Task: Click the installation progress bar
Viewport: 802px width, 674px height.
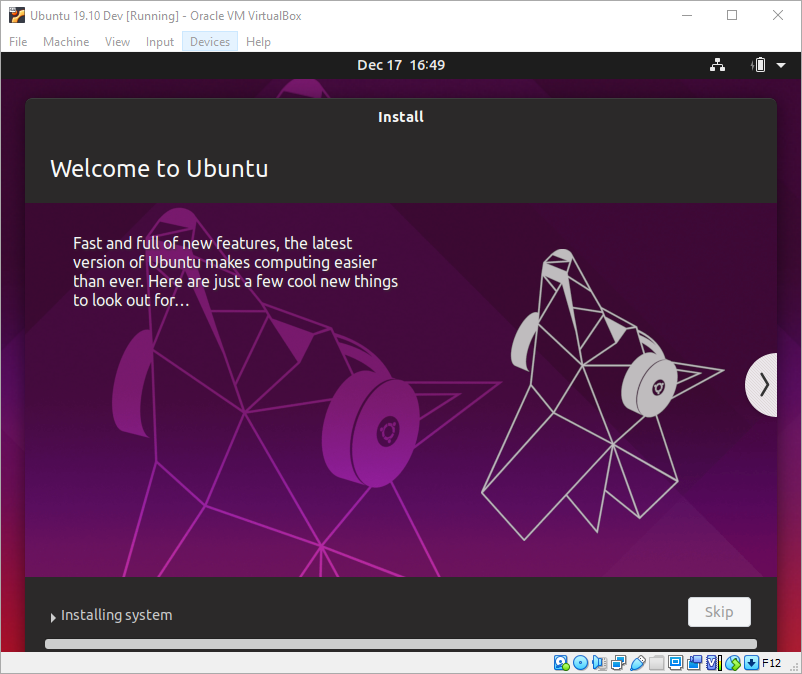Action: [401, 644]
